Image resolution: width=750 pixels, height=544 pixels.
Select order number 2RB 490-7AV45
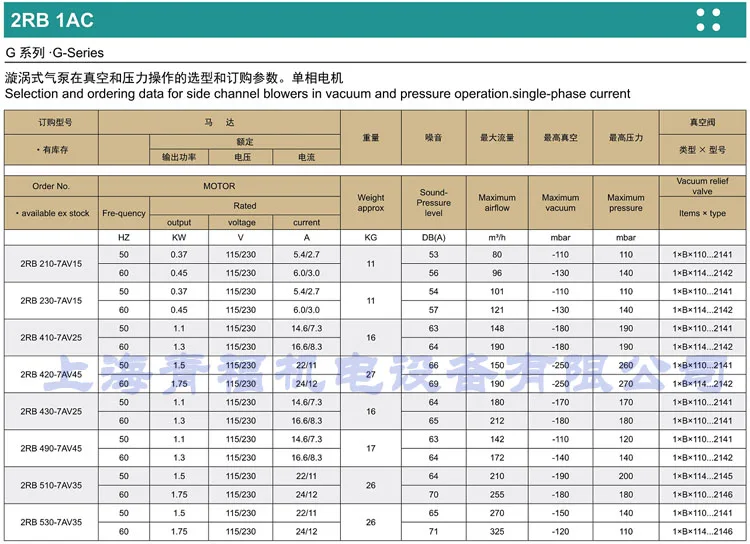(x=51, y=448)
